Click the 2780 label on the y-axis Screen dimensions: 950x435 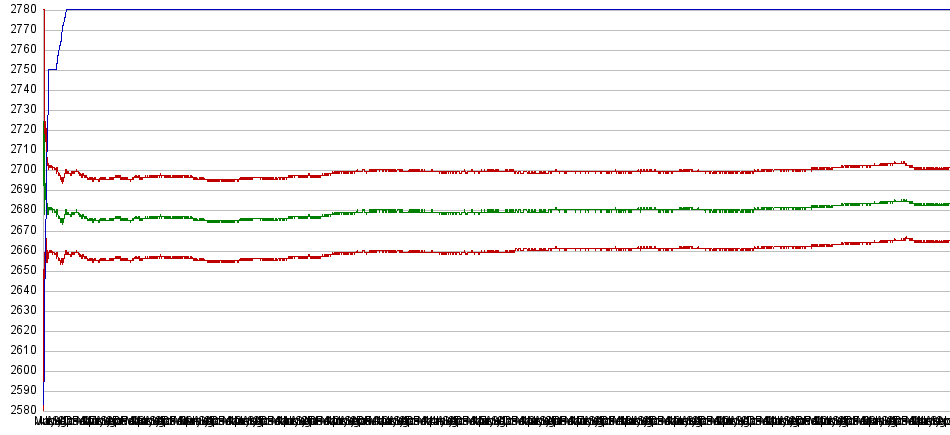[19, 10]
